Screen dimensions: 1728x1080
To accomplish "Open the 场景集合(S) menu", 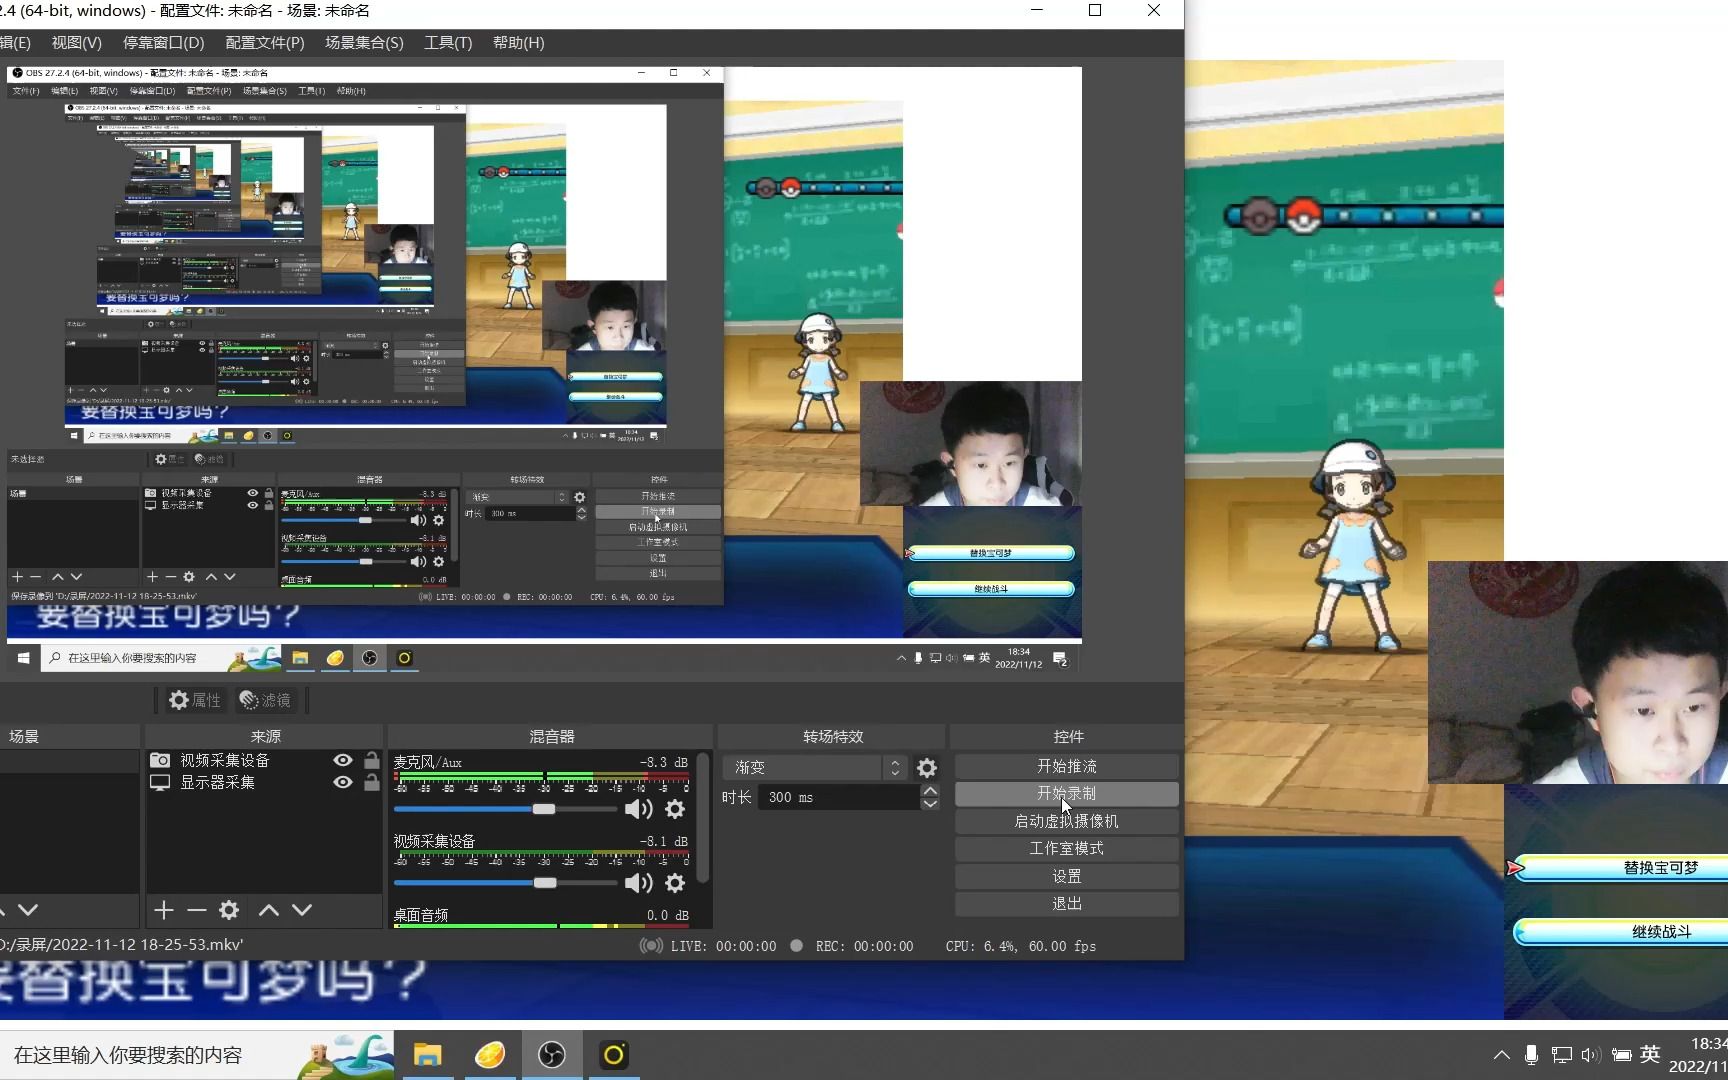I will pos(364,43).
